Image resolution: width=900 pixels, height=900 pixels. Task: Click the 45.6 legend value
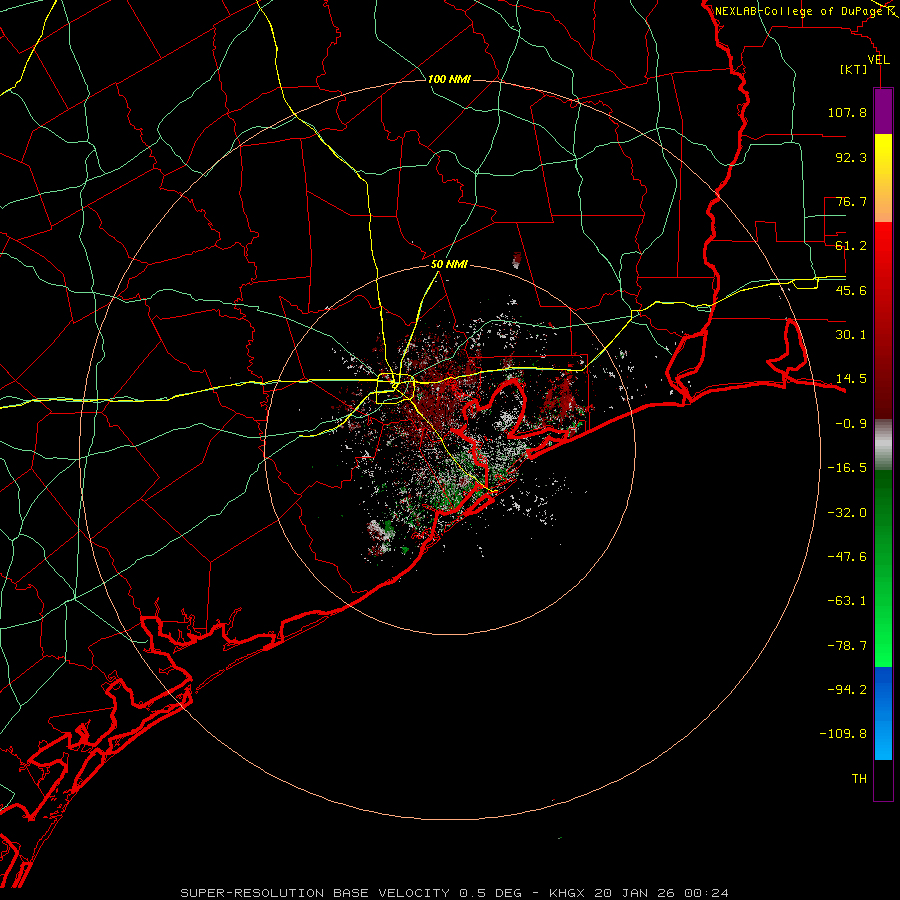851,290
